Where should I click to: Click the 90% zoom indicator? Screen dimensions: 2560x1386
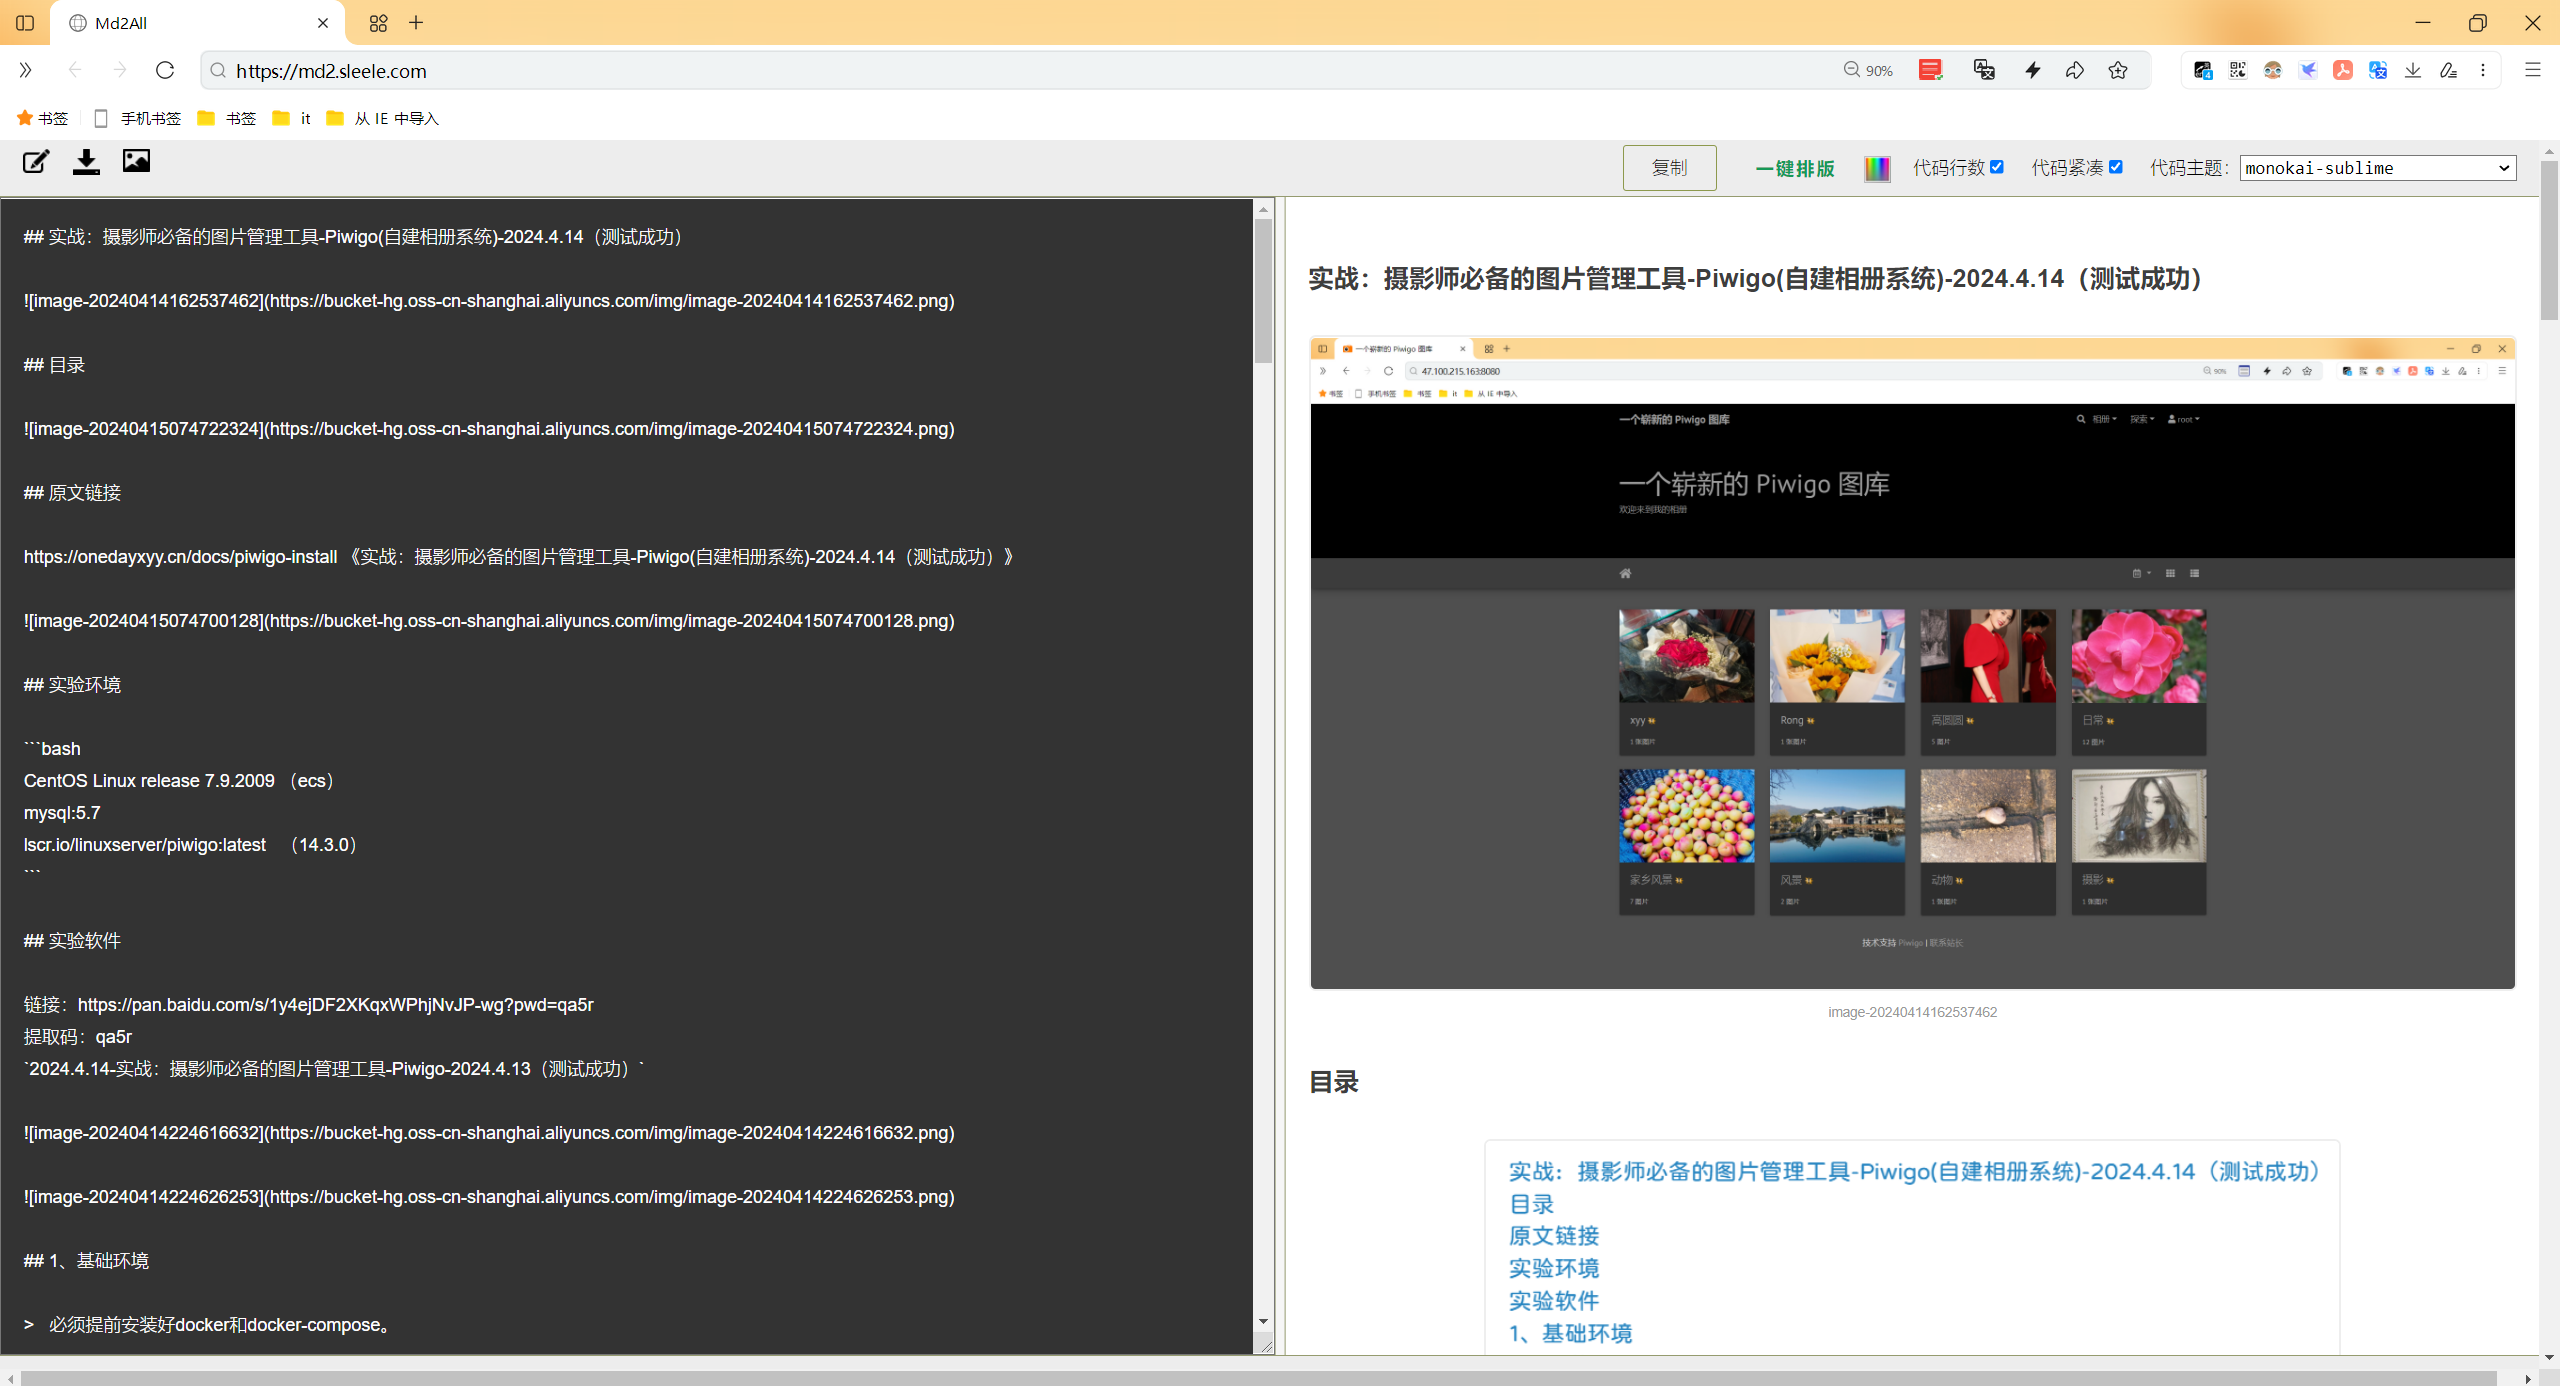tap(1868, 70)
